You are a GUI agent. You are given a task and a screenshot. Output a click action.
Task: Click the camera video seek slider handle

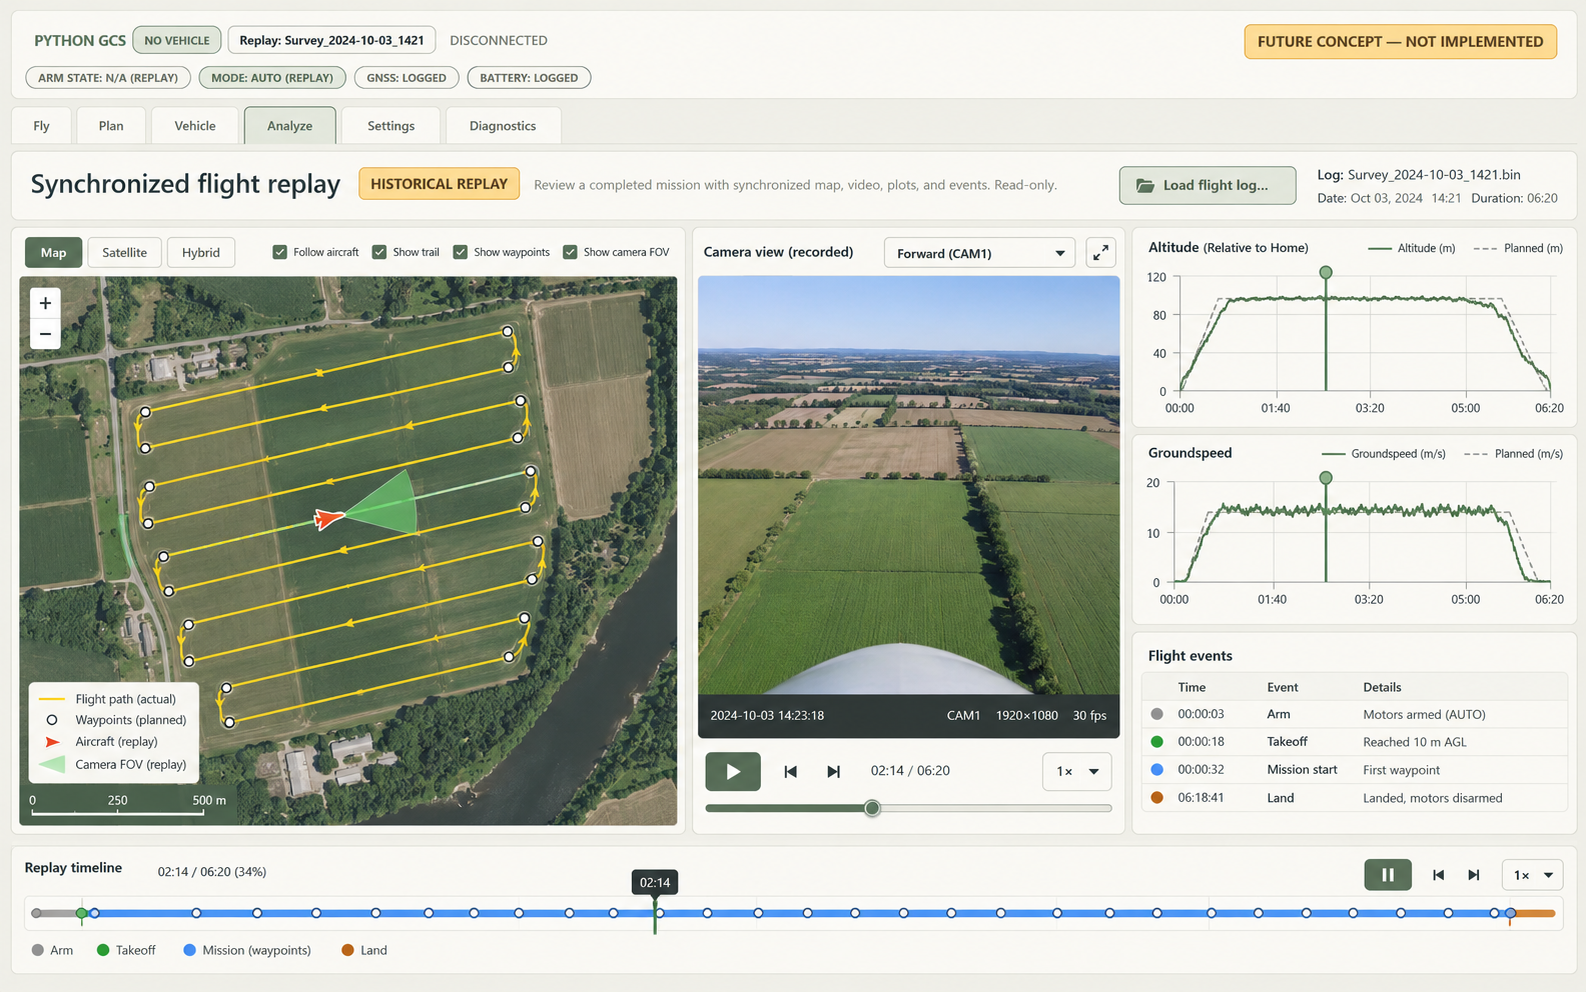coord(872,808)
